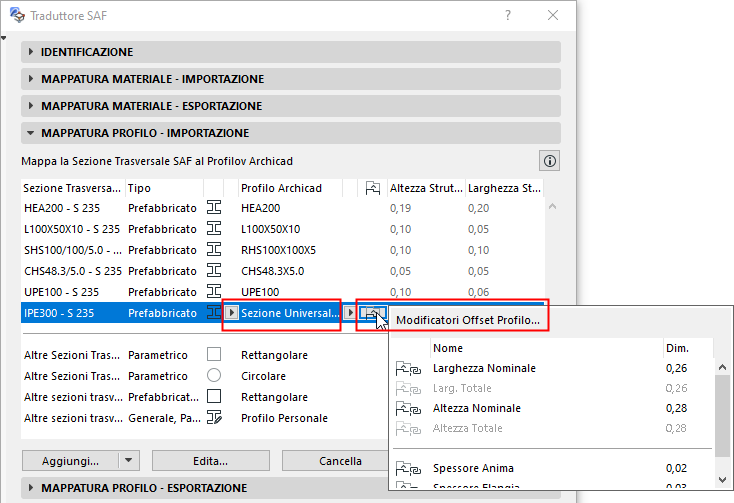Click the 0,02 value of Spessore Anima
This screenshot has width=734, height=503.
pyautogui.click(x=676, y=468)
